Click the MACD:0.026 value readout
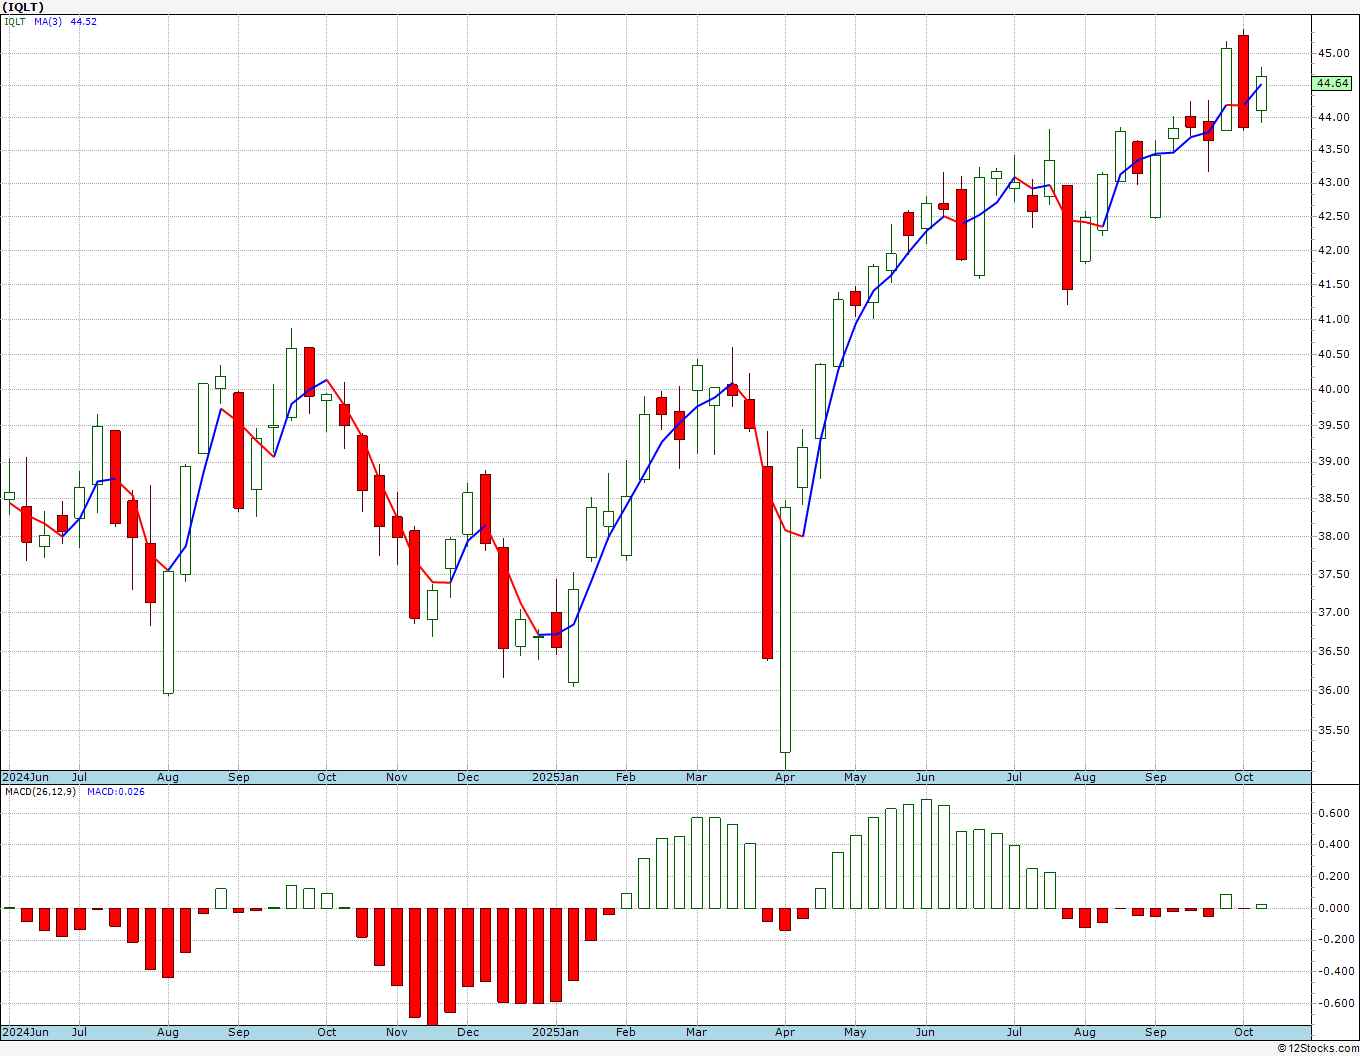Image resolution: width=1360 pixels, height=1056 pixels. (x=115, y=791)
